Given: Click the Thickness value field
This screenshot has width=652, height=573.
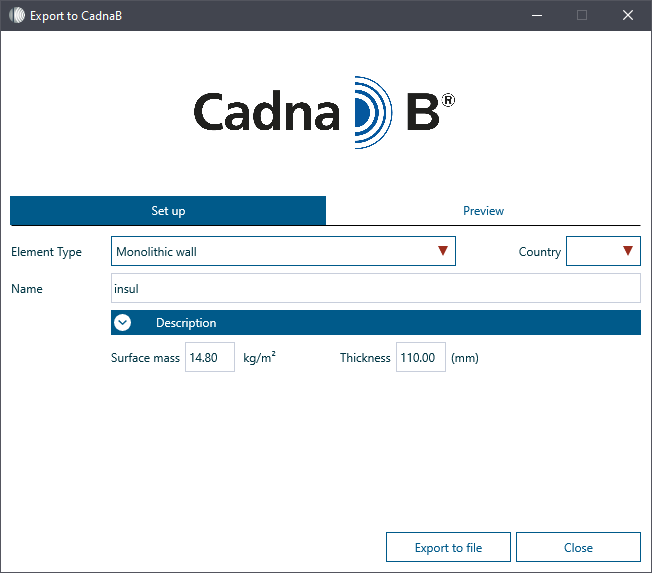Looking at the screenshot, I should (421, 357).
